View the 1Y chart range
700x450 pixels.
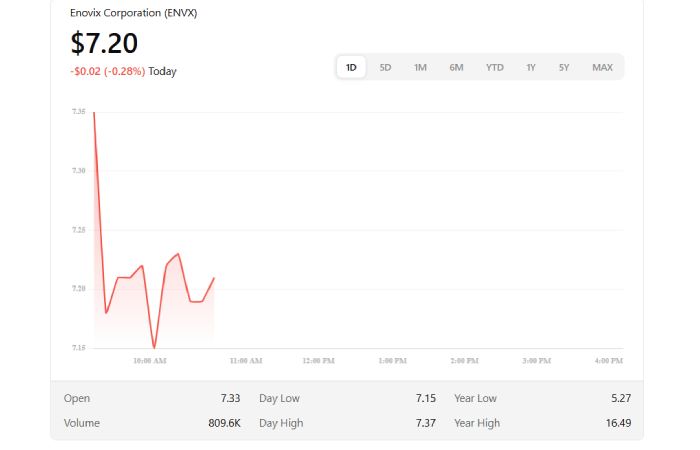pos(531,67)
